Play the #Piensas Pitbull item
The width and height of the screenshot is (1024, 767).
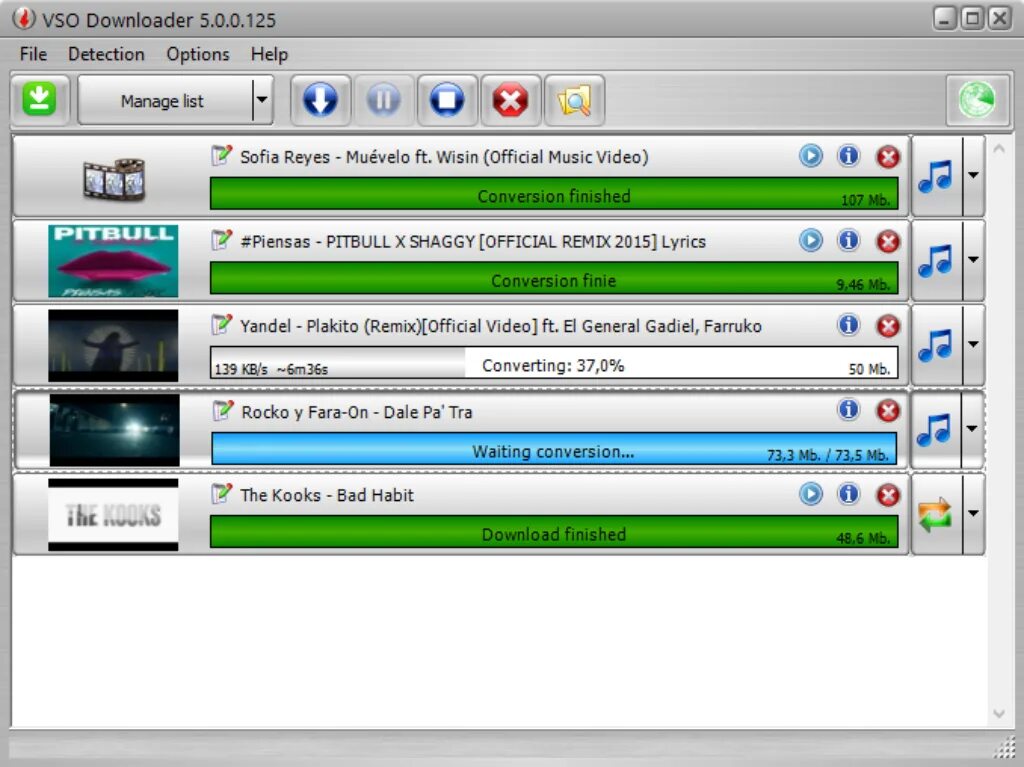click(x=810, y=240)
